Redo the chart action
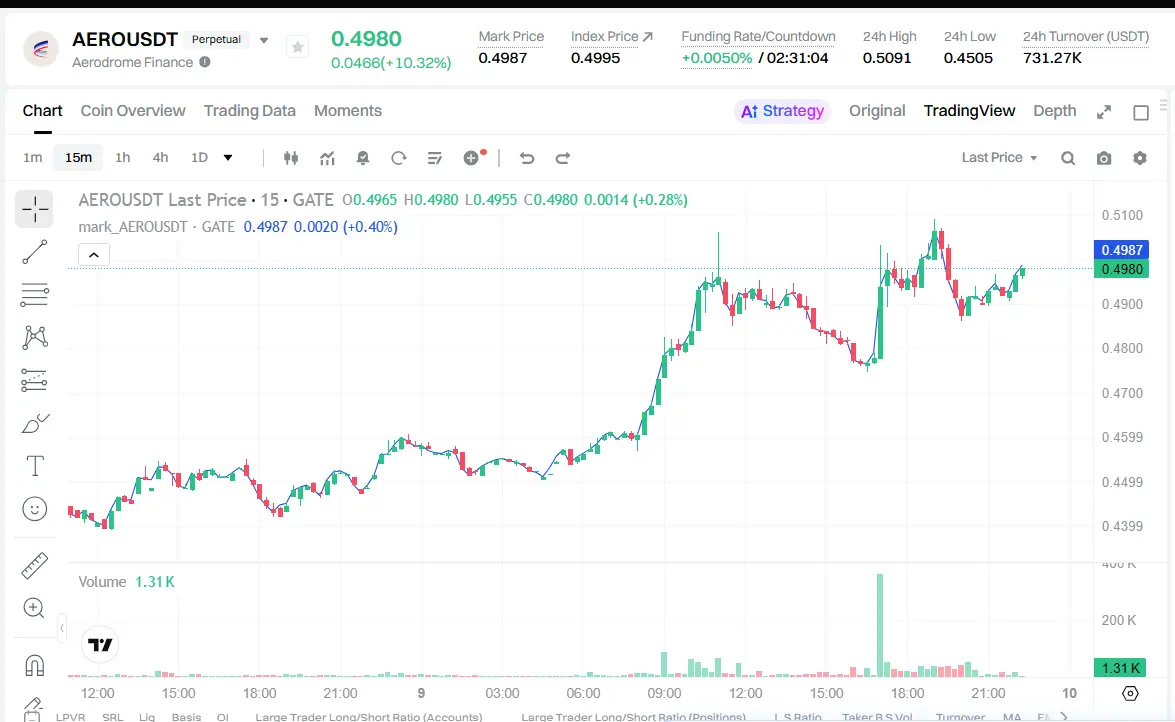Viewport: 1175px width, 722px height. coord(563,157)
